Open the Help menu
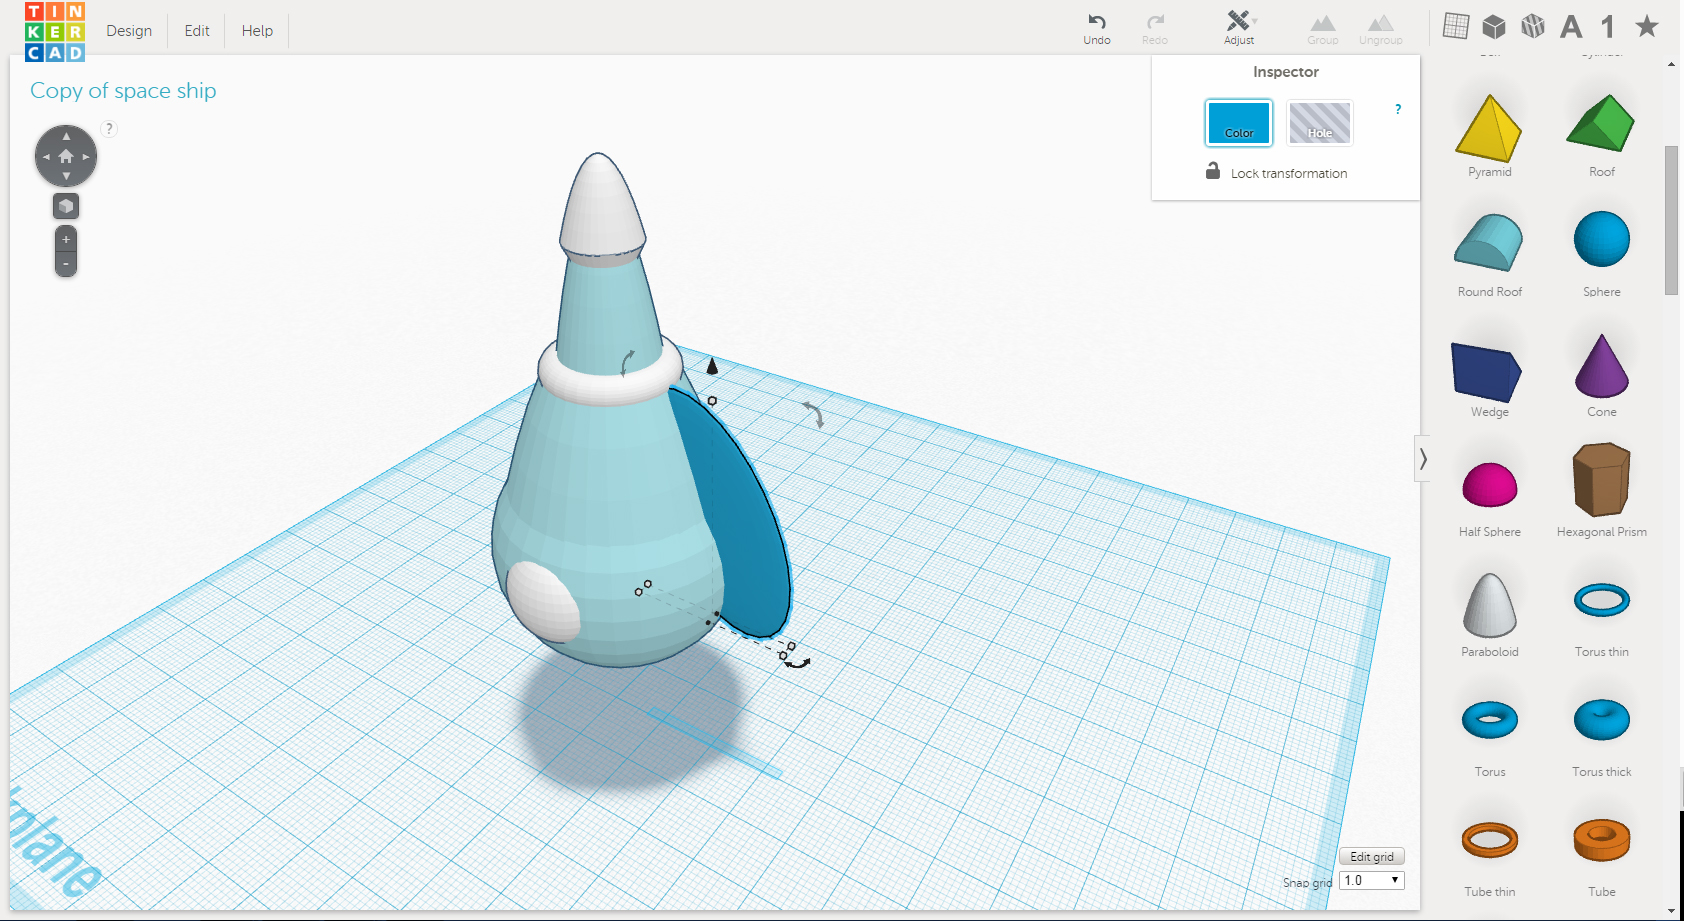 (x=257, y=31)
